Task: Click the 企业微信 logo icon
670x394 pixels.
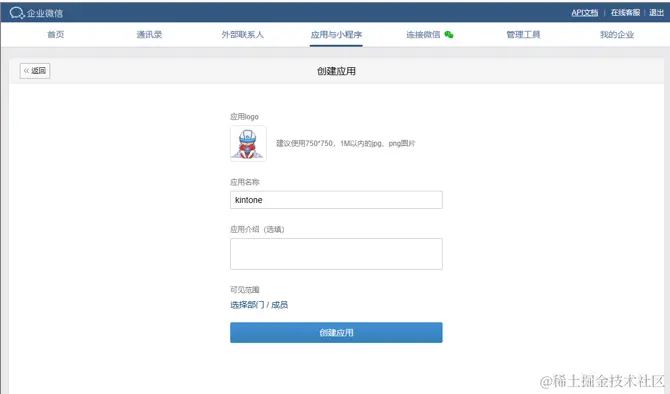Action: pos(17,13)
